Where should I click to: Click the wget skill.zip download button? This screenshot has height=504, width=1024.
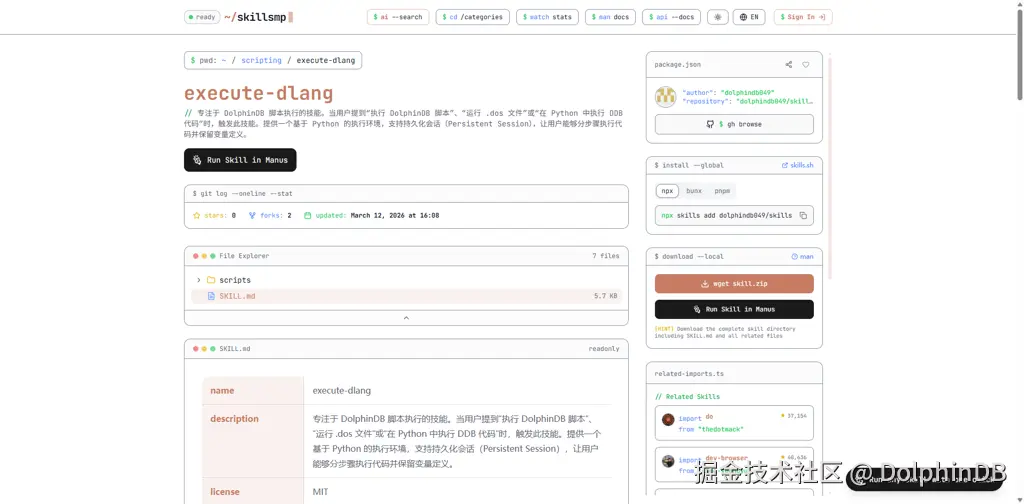coord(734,284)
